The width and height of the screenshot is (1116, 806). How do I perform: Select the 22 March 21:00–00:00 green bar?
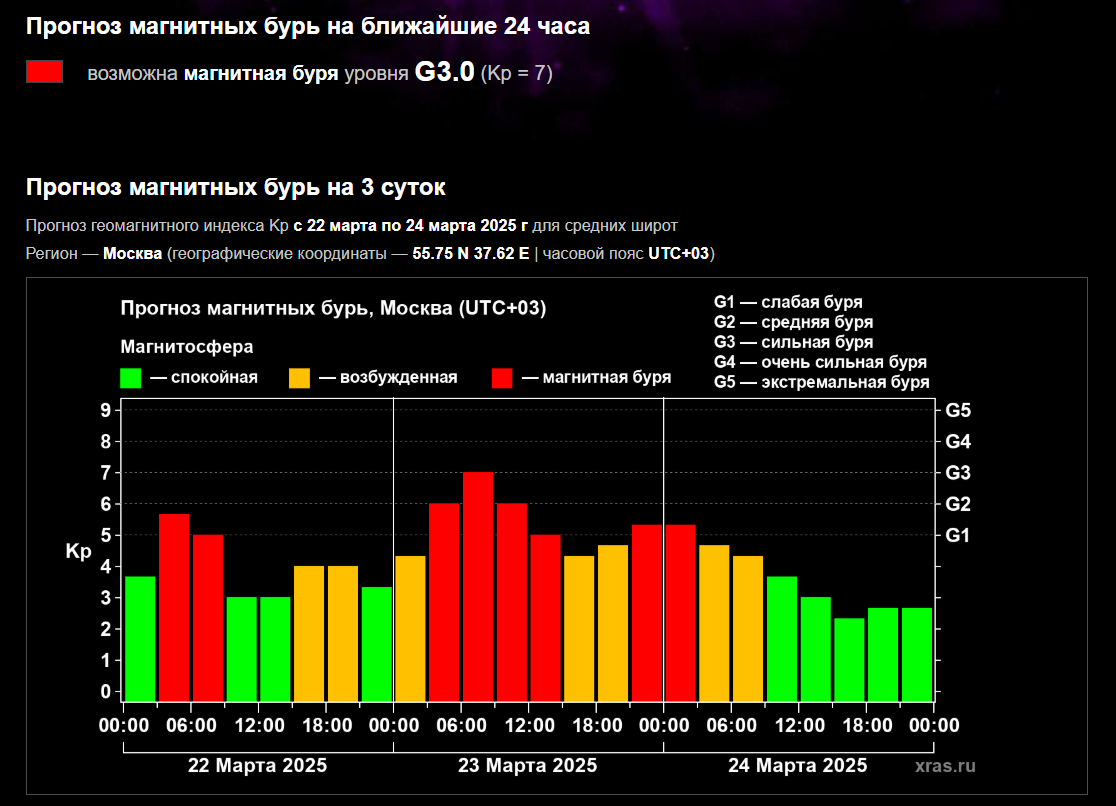tap(377, 644)
